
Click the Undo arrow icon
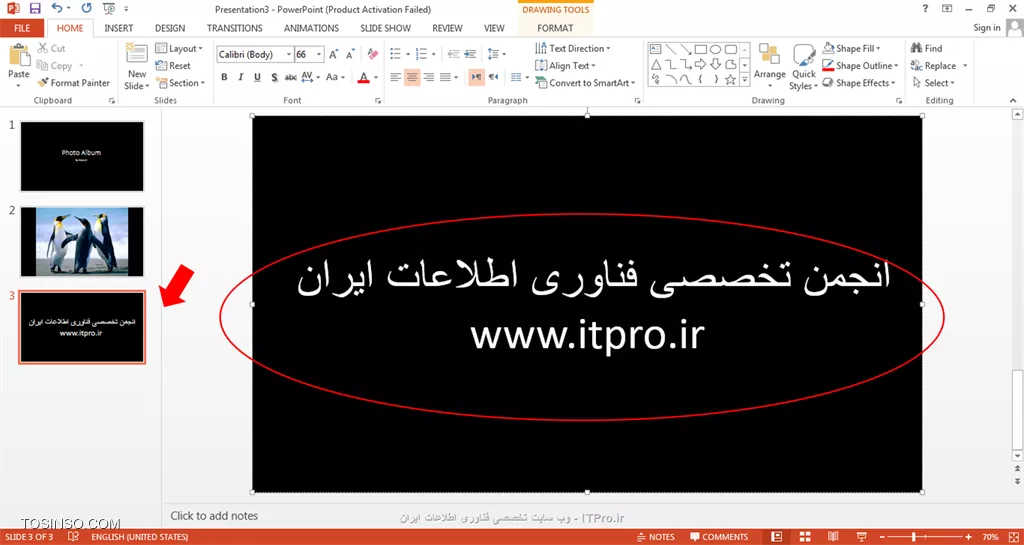tap(57, 9)
